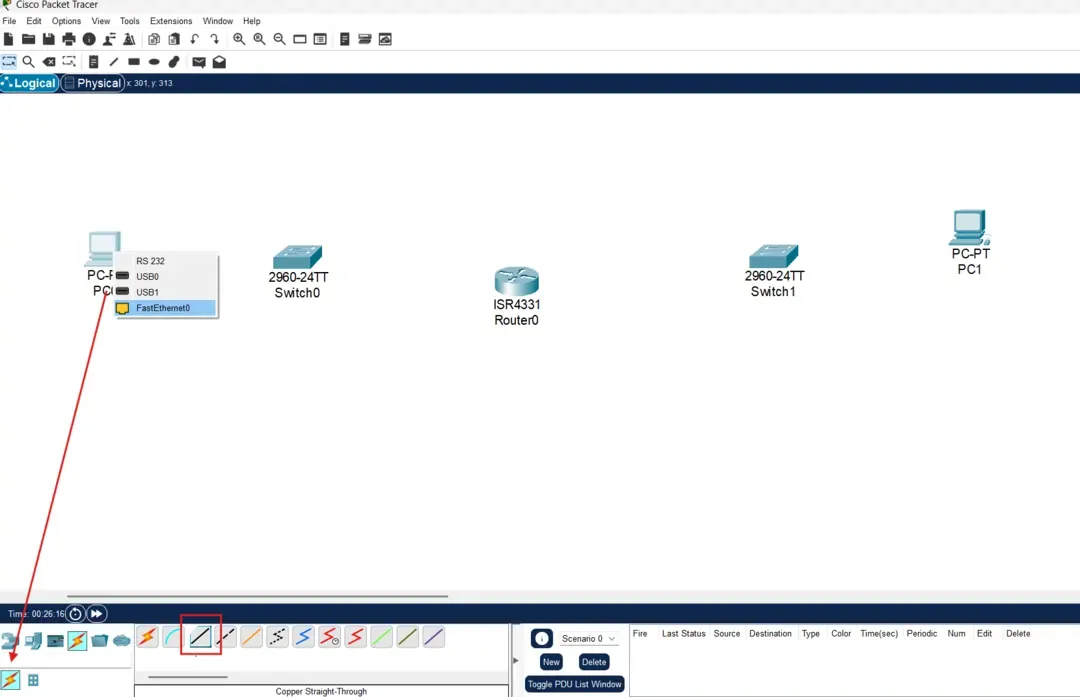Viewport: 1080px width, 697px height.
Task: Open the Connections category lightning icon
Action: click(77, 641)
